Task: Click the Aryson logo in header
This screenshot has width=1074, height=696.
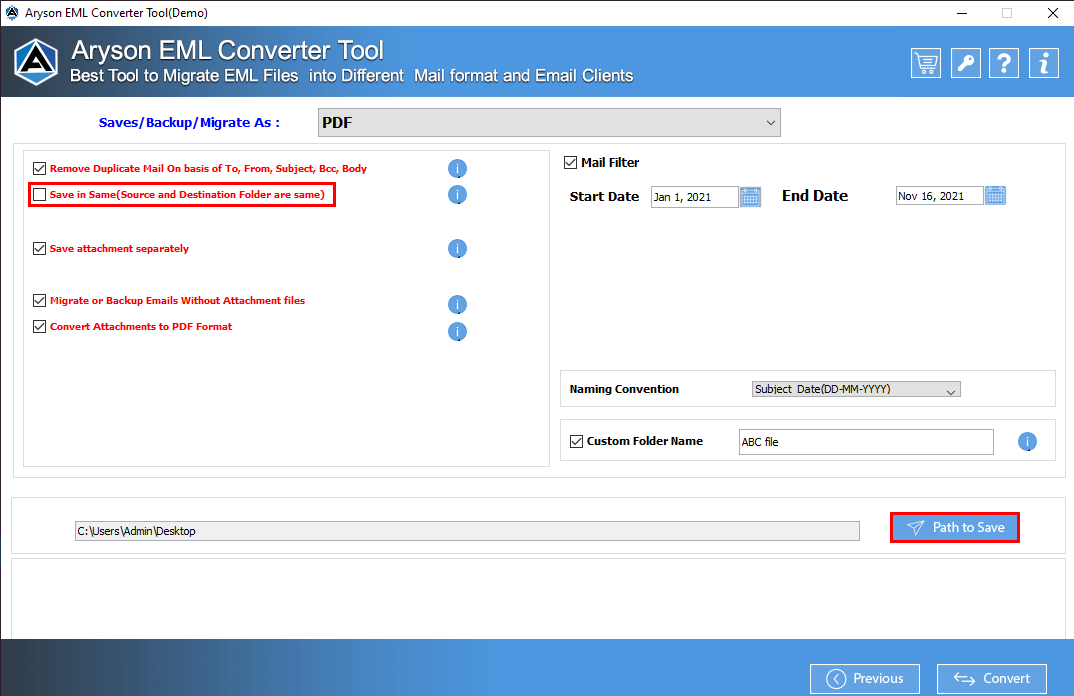Action: click(36, 62)
